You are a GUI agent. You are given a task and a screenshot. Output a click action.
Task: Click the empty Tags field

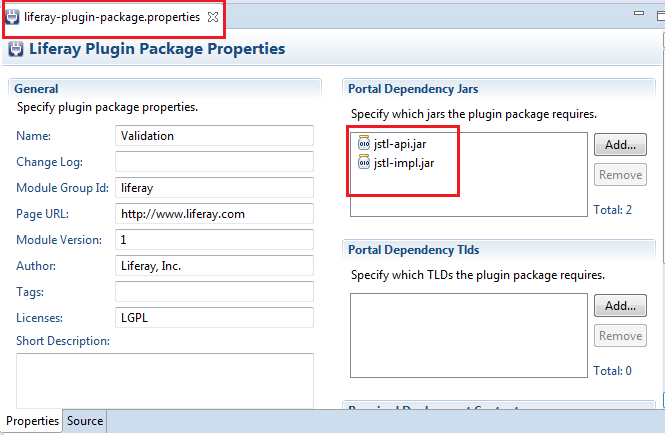tap(214, 292)
